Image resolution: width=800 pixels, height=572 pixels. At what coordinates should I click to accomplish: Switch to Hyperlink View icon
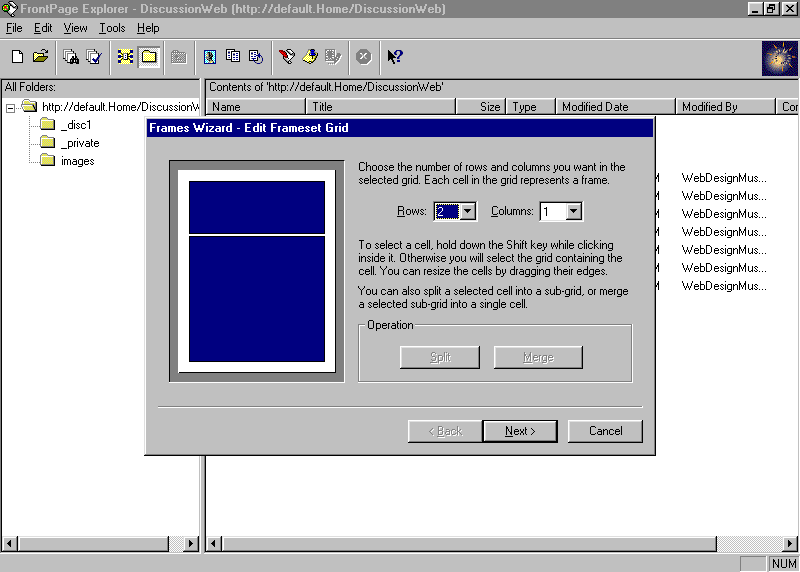126,57
